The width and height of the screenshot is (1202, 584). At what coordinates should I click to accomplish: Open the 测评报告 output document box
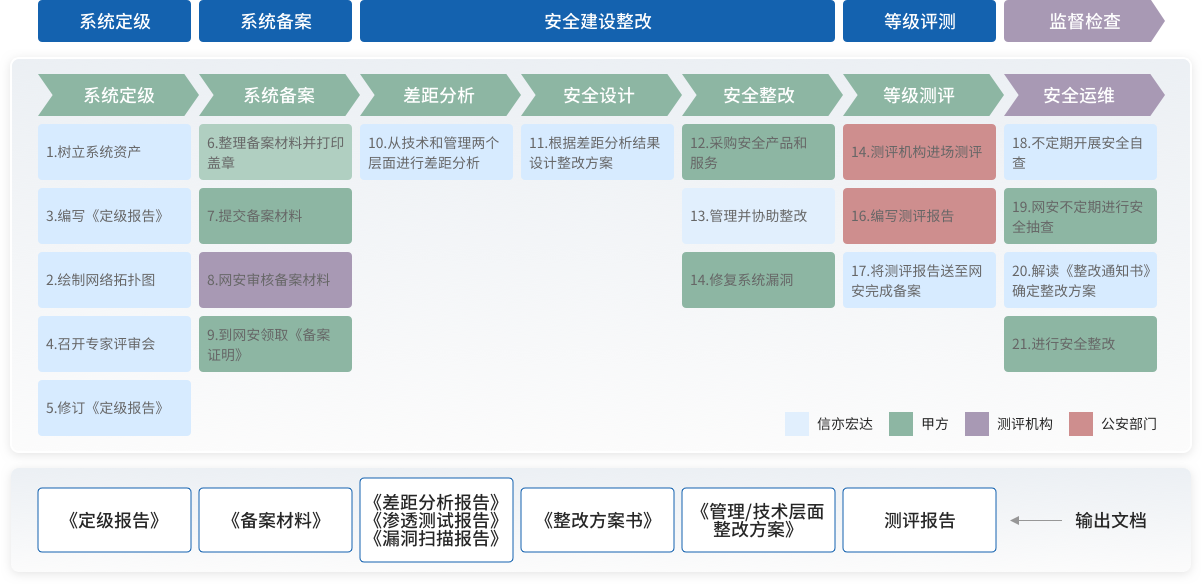(919, 520)
